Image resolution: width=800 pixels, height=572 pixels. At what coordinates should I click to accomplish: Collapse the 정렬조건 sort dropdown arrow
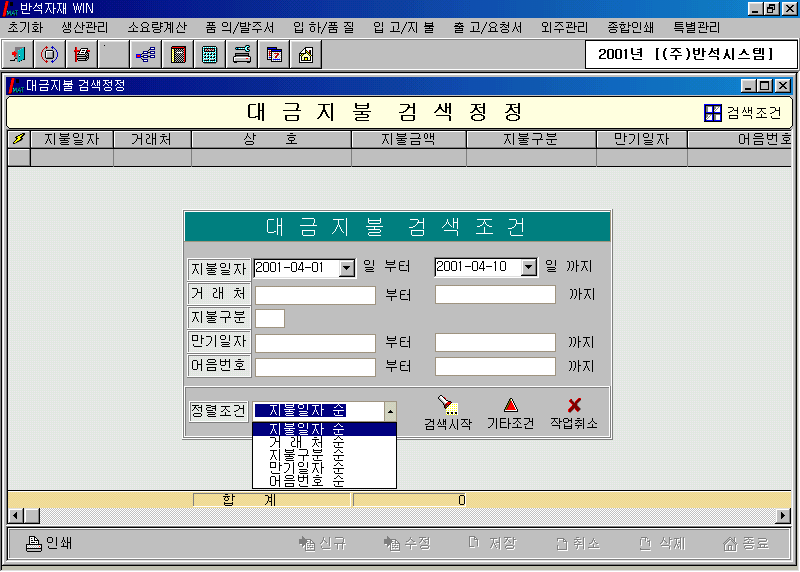[390, 411]
